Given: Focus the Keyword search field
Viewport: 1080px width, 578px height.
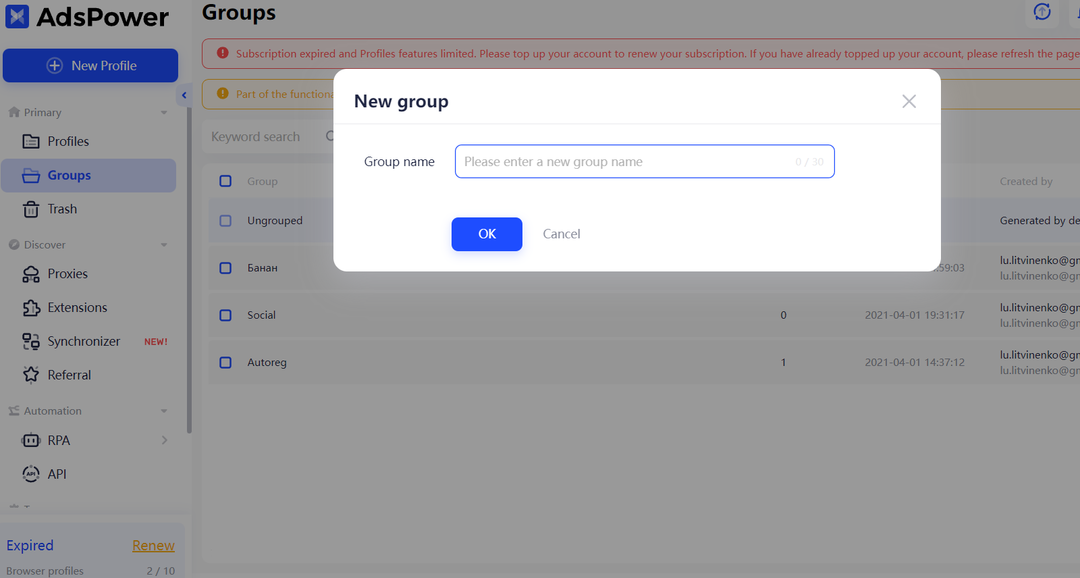Looking at the screenshot, I should (x=270, y=136).
